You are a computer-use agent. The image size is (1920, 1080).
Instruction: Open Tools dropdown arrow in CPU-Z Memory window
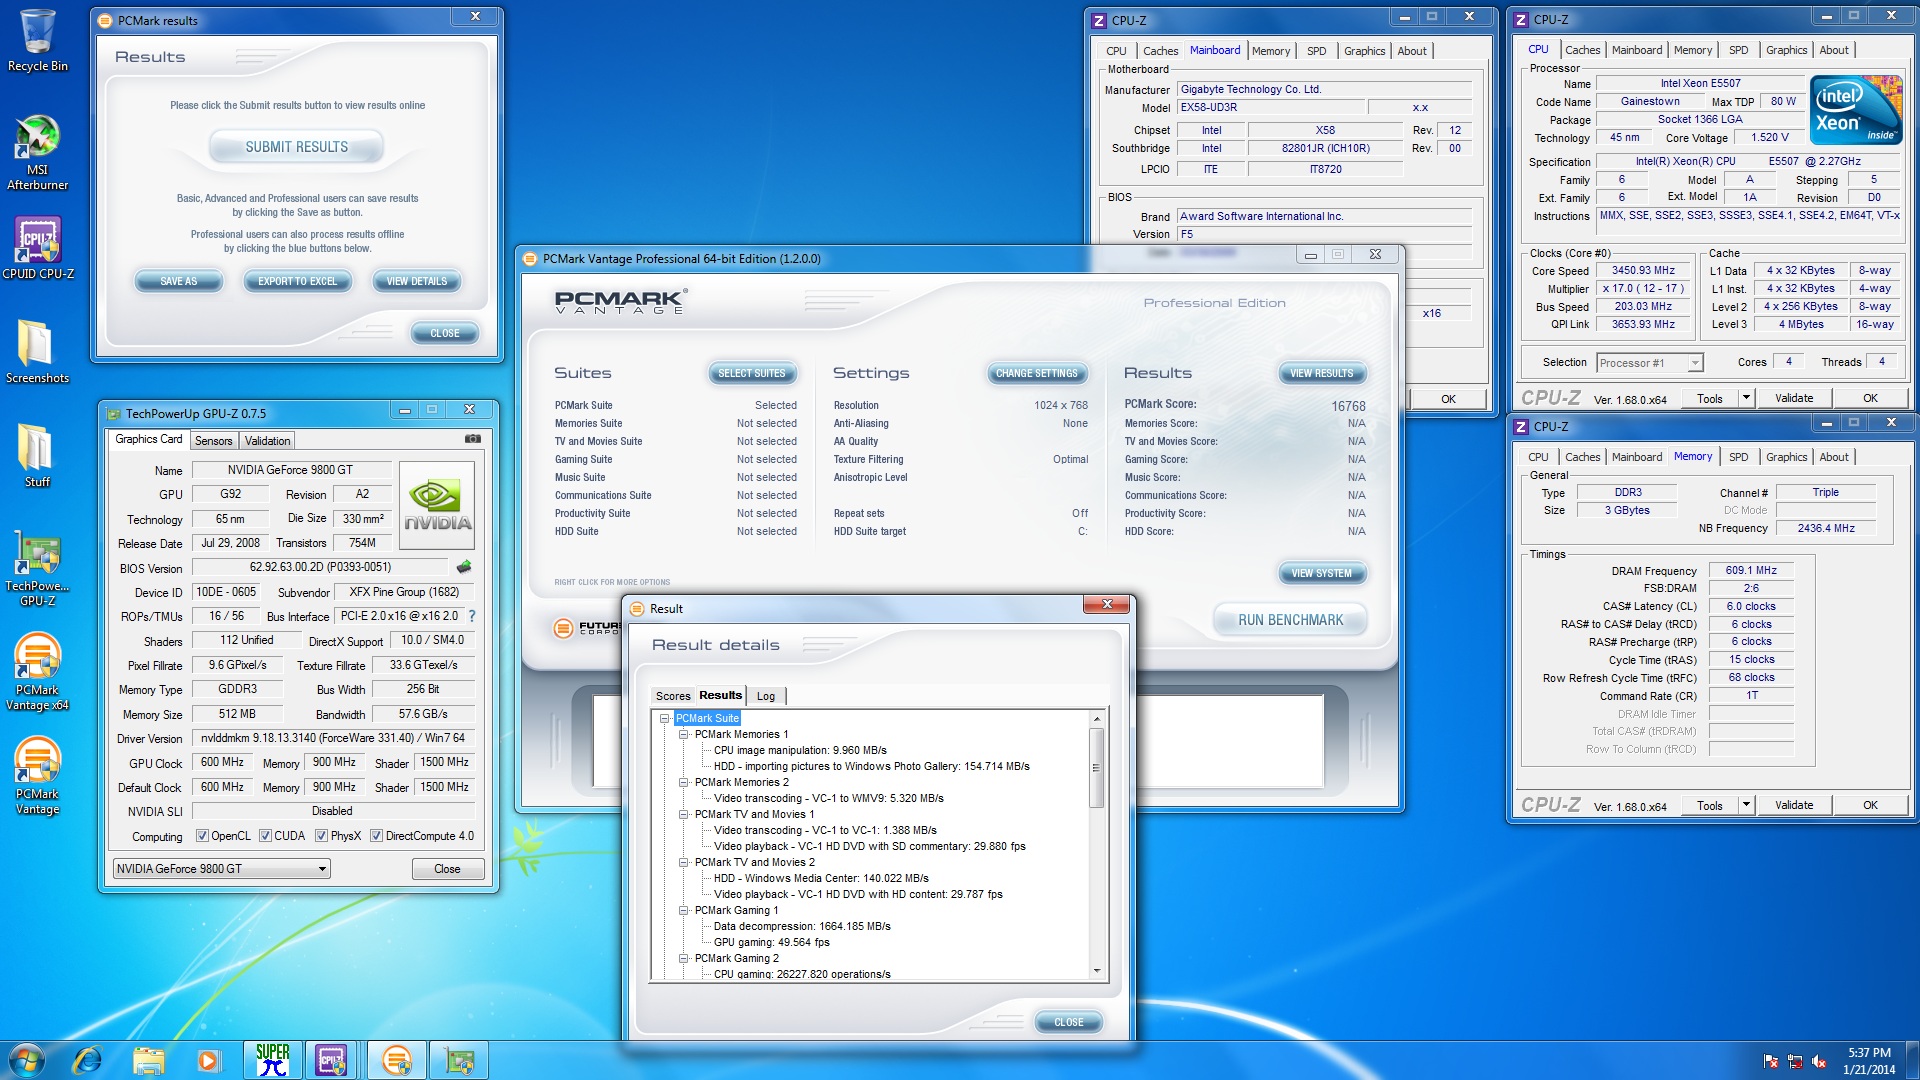(x=1746, y=805)
